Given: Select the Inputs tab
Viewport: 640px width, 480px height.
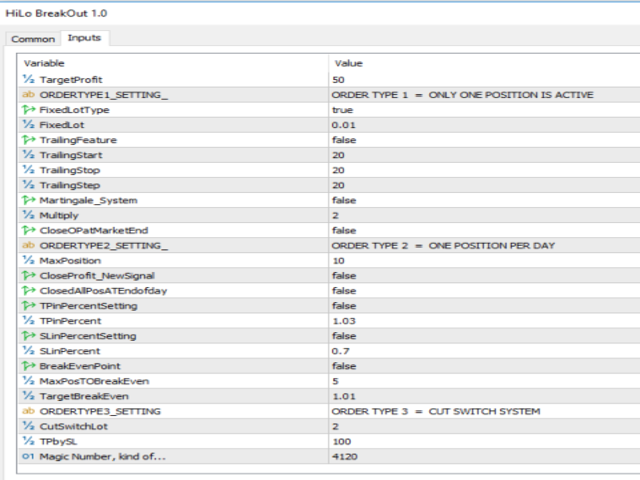Looking at the screenshot, I should (x=84, y=38).
